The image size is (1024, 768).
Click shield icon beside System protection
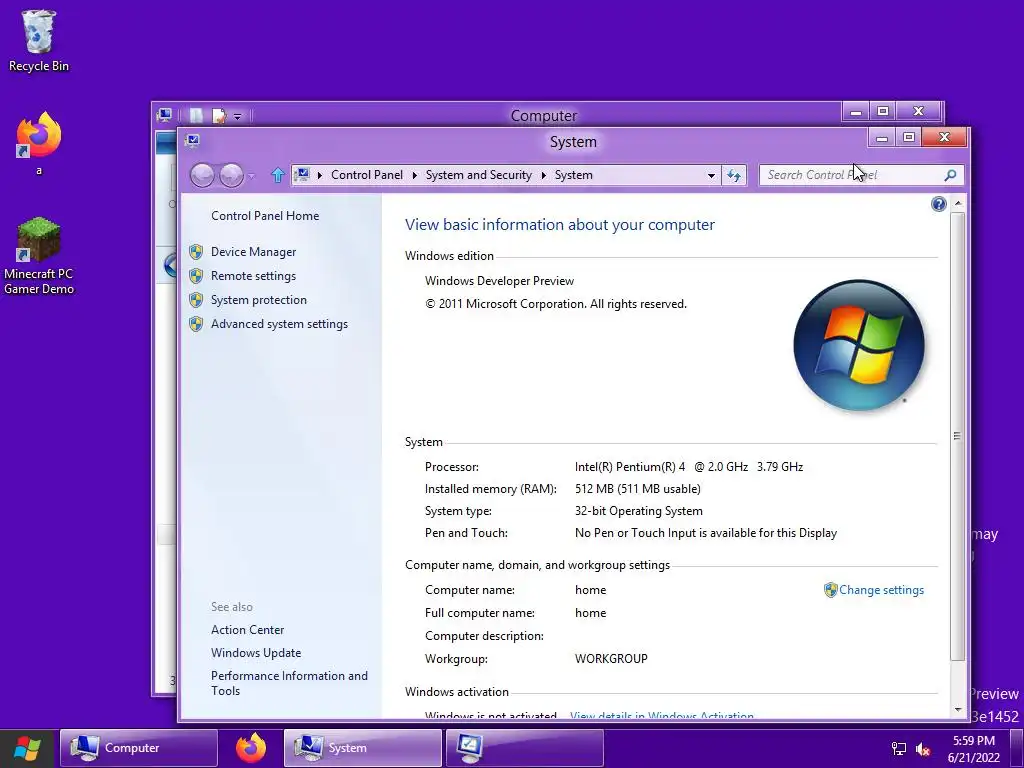(x=196, y=300)
